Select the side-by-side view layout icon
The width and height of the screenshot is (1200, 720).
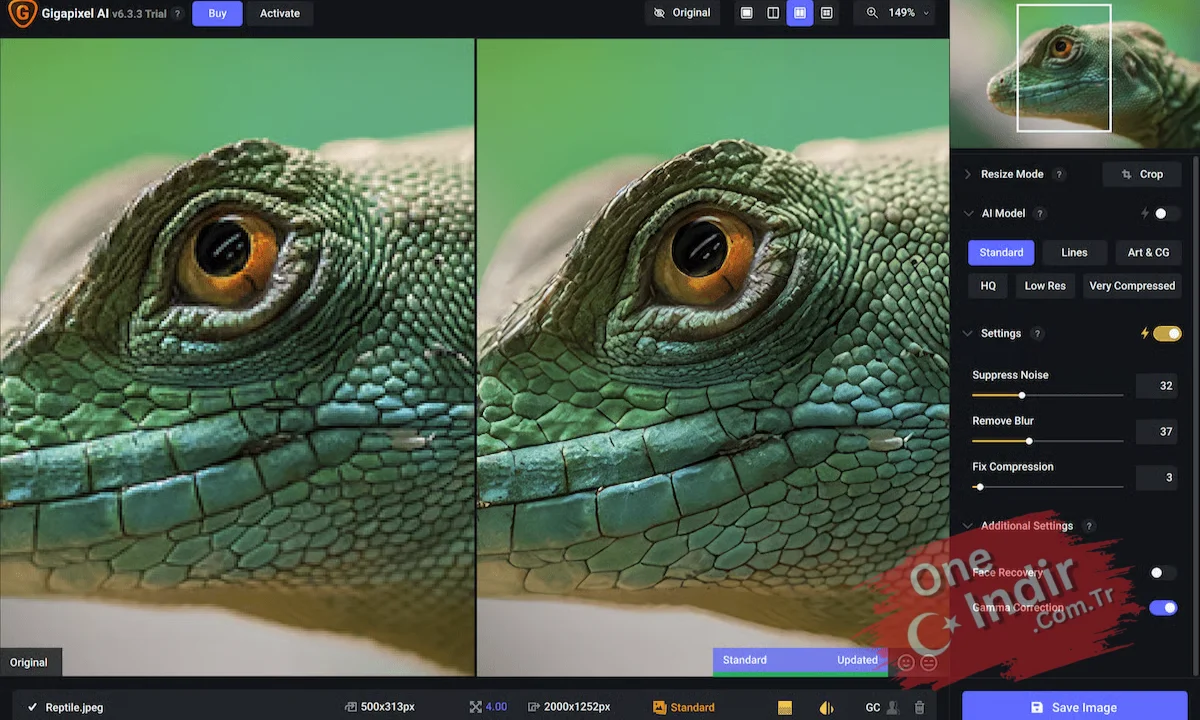pyautogui.click(x=800, y=13)
